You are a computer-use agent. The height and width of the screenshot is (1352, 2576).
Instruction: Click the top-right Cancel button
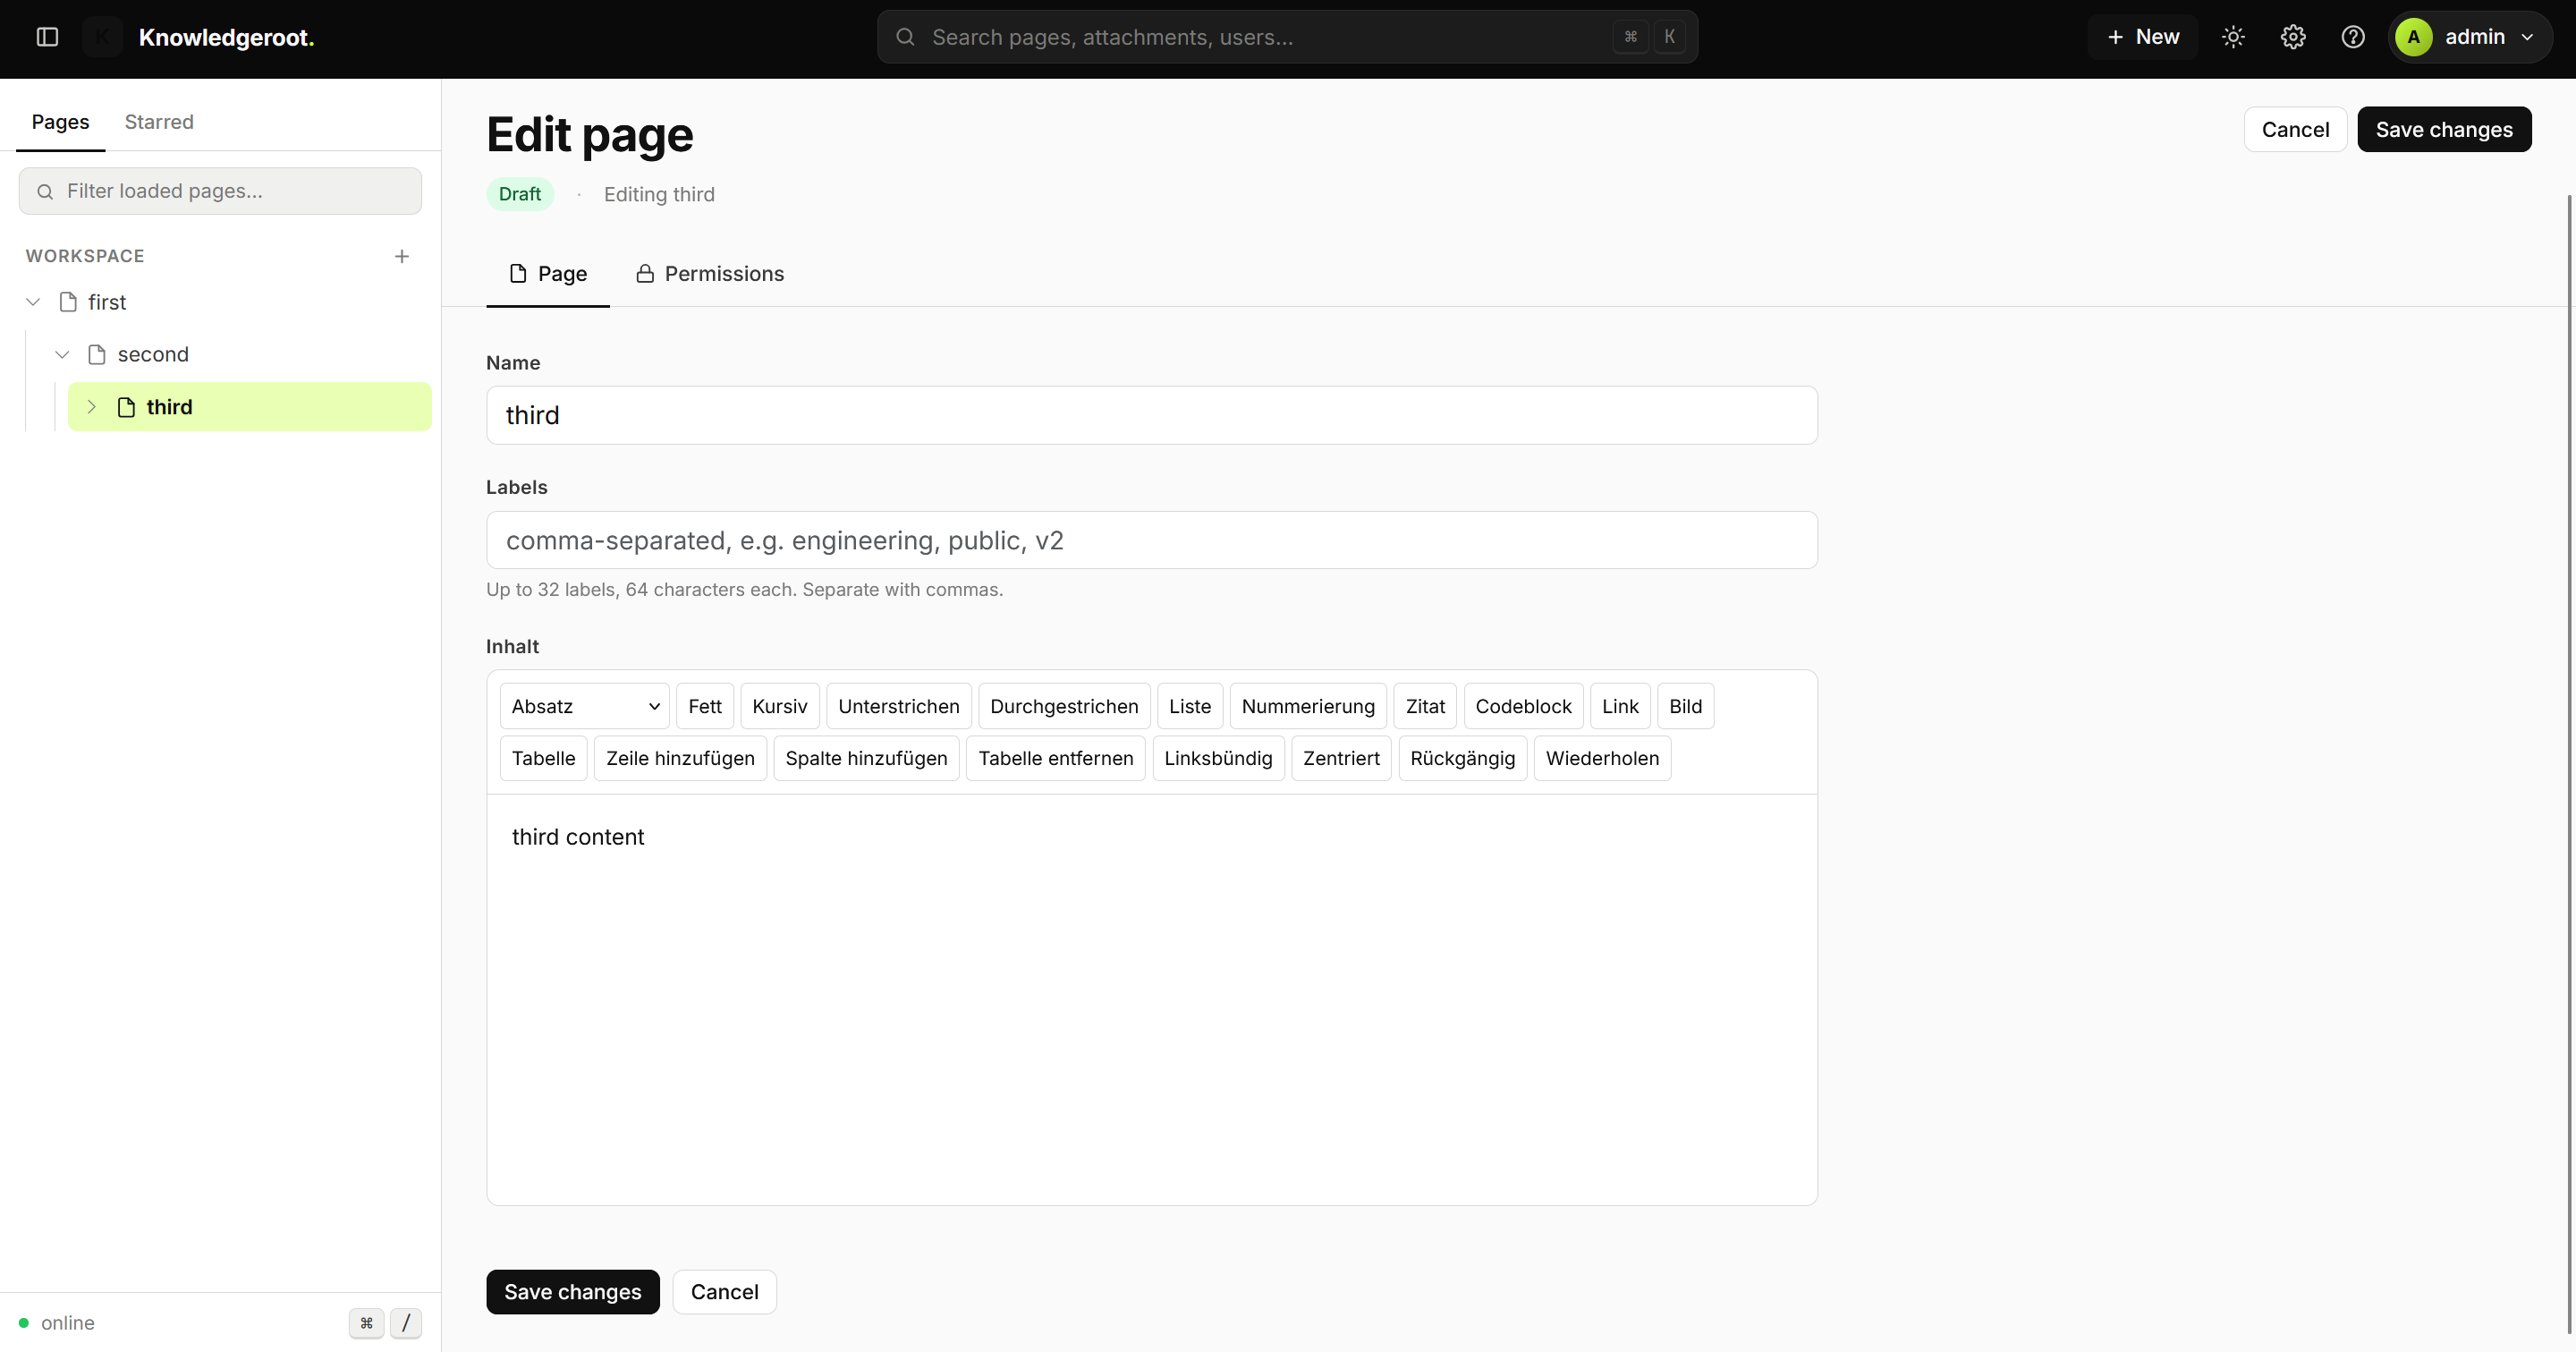click(x=2295, y=130)
